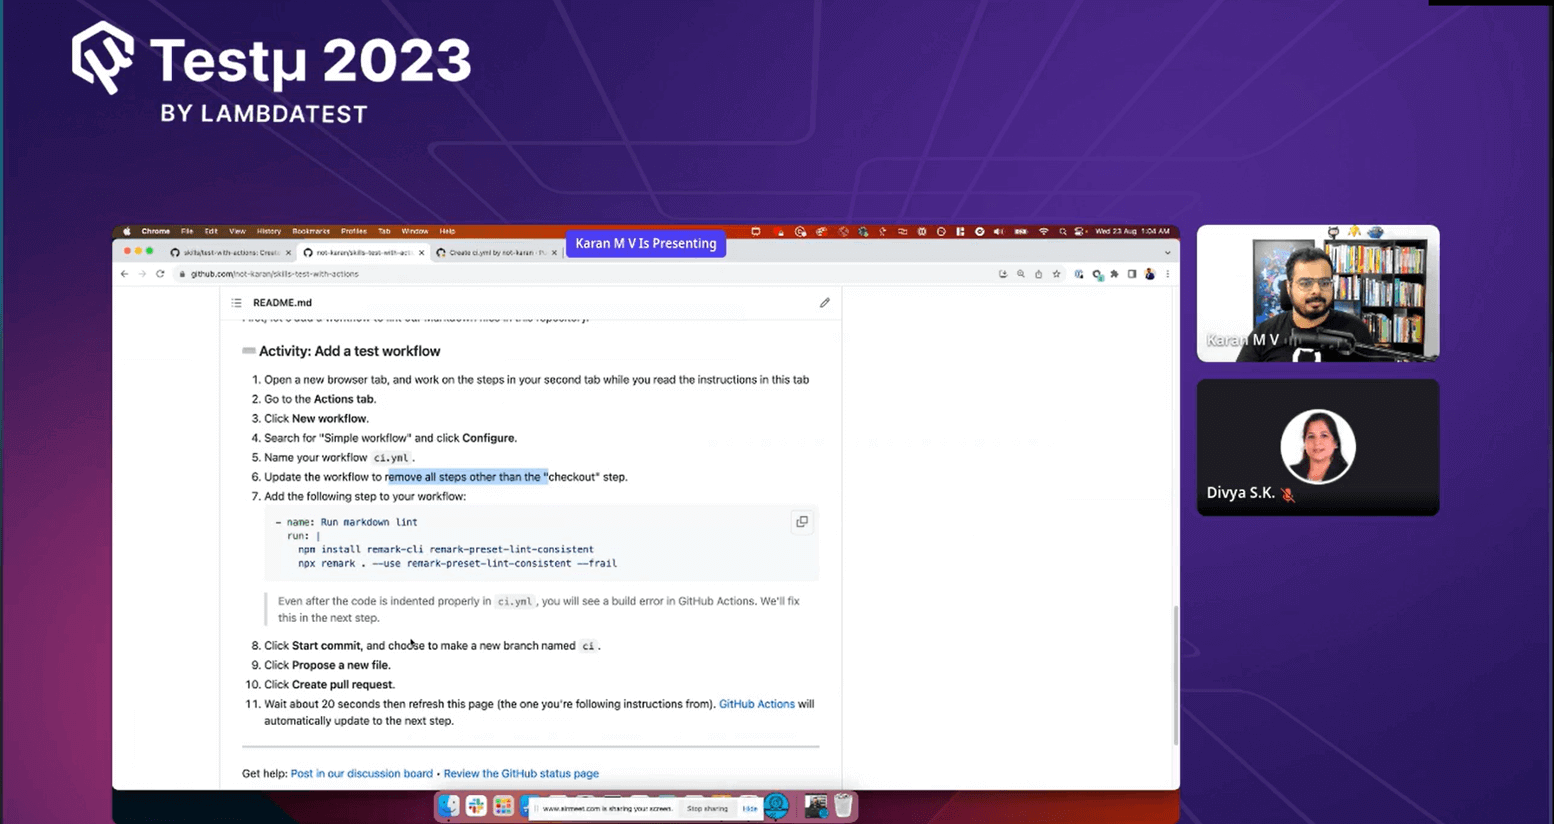Image resolution: width=1554 pixels, height=824 pixels.
Task: Toggle the README.md outline list icon
Action: (x=236, y=302)
